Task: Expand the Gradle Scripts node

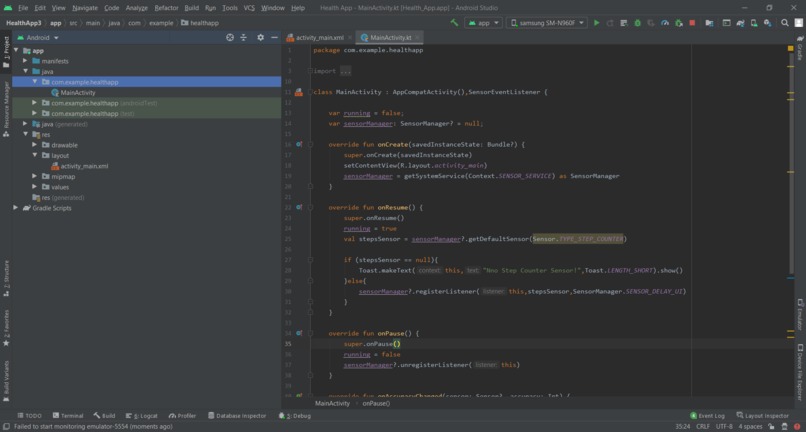Action: pos(16,207)
